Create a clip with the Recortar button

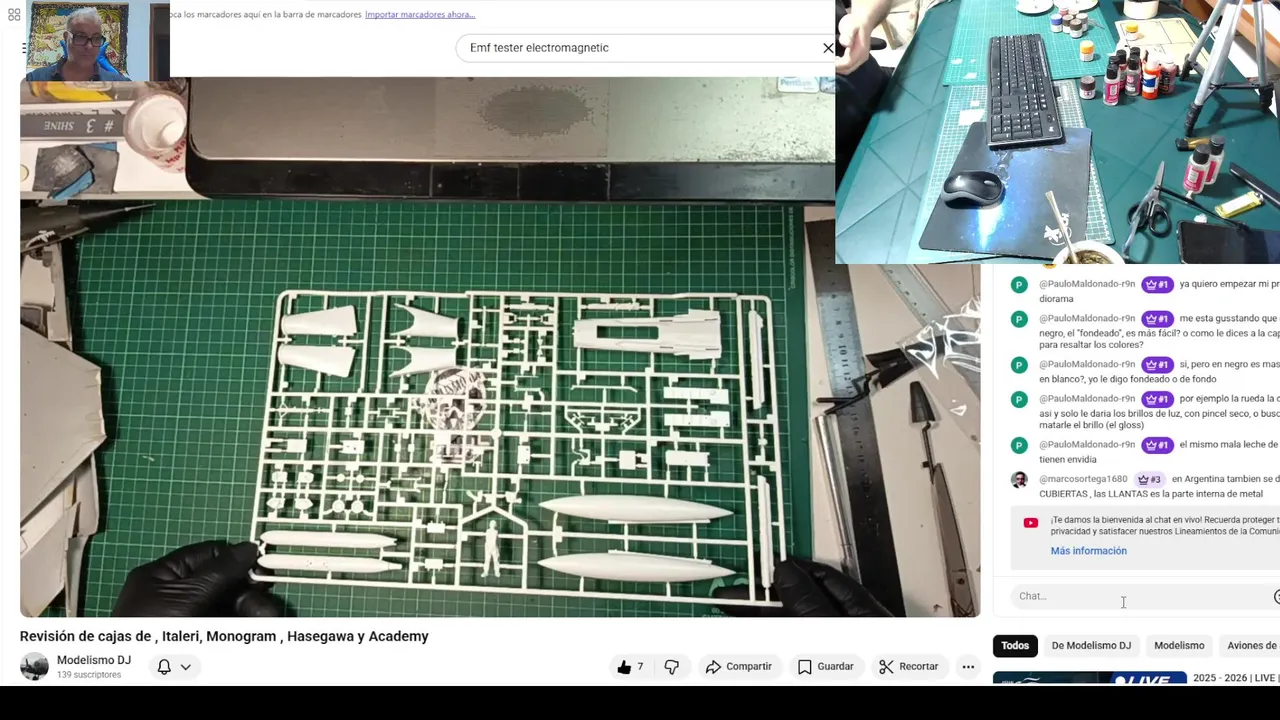[x=909, y=667]
